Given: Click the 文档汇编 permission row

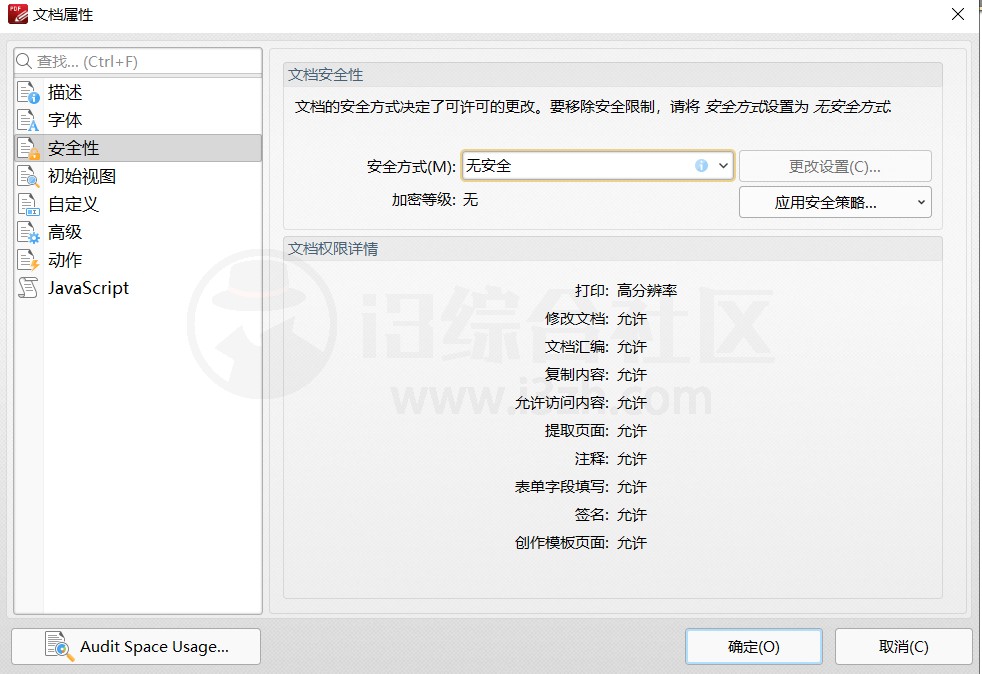Looking at the screenshot, I should click(x=596, y=346).
